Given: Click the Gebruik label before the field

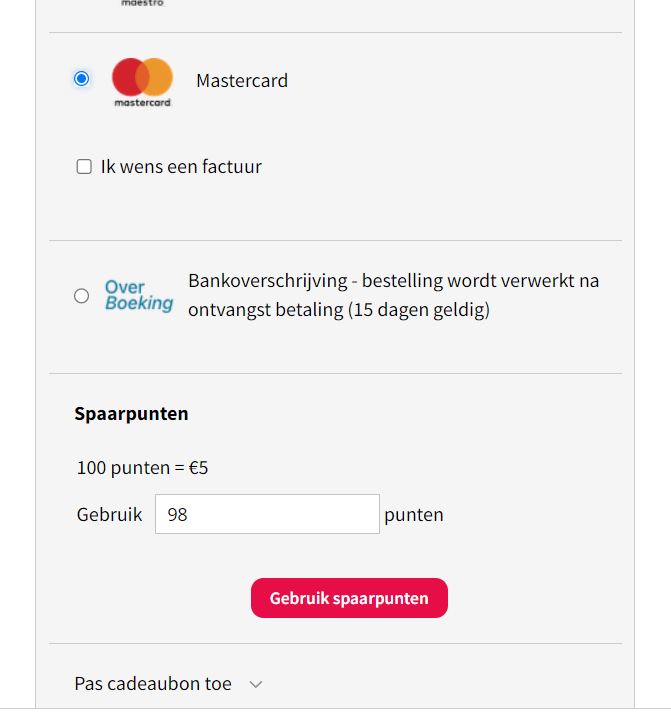Looking at the screenshot, I should tap(109, 515).
